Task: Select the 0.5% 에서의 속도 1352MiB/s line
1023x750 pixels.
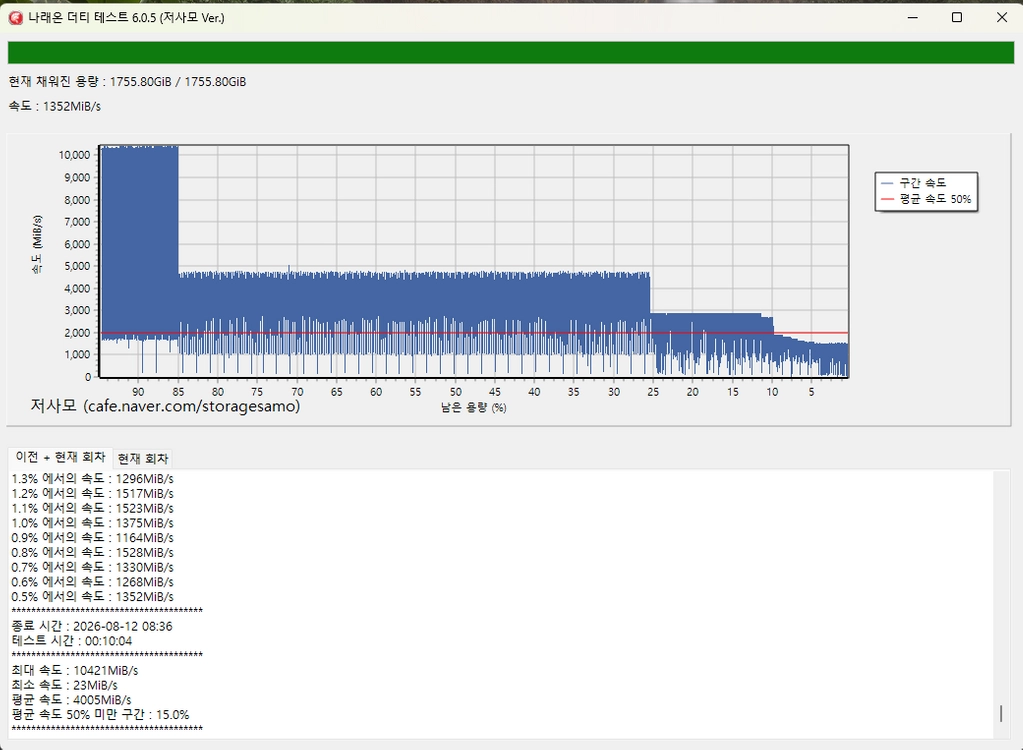Action: coord(93,597)
